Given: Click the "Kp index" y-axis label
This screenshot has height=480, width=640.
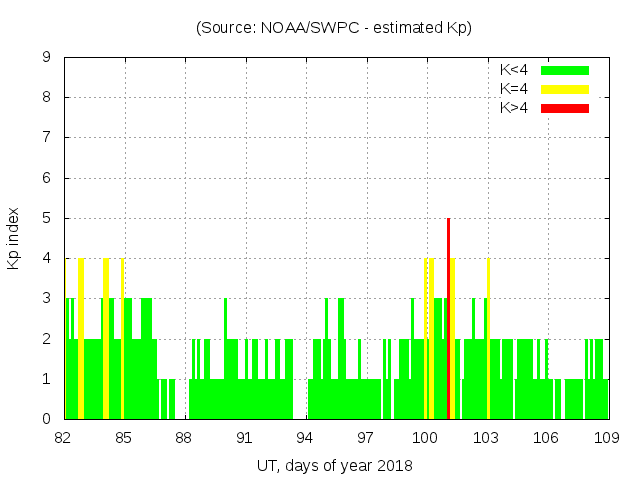Looking at the screenshot, I should click(x=14, y=238).
